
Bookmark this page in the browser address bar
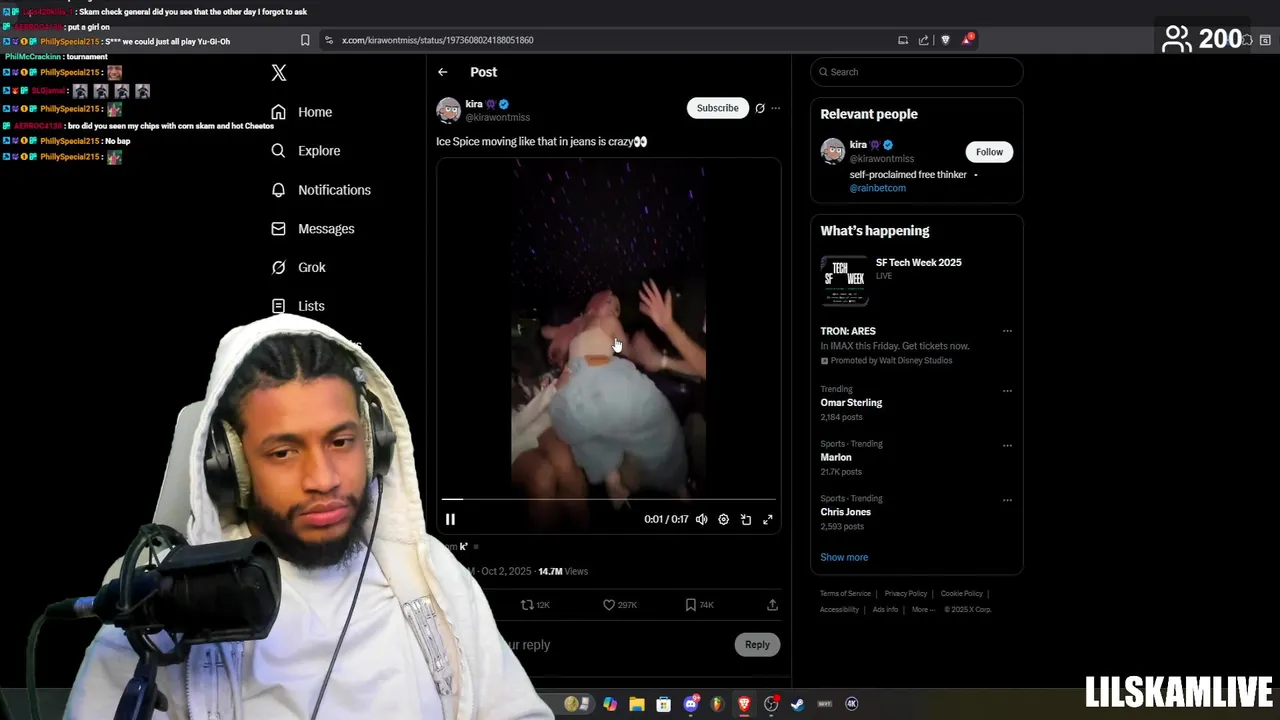pyautogui.click(x=305, y=40)
